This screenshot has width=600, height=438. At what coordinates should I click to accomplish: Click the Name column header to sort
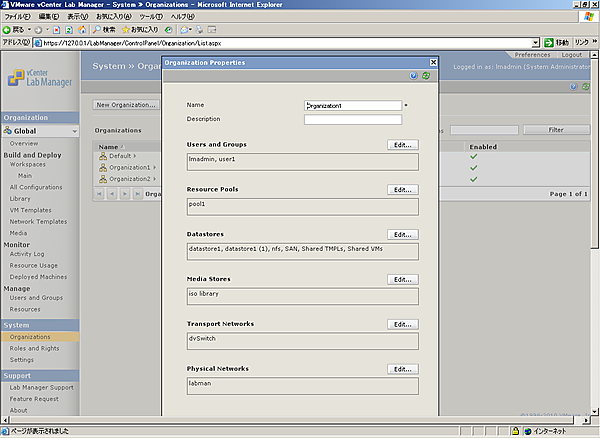(x=108, y=147)
